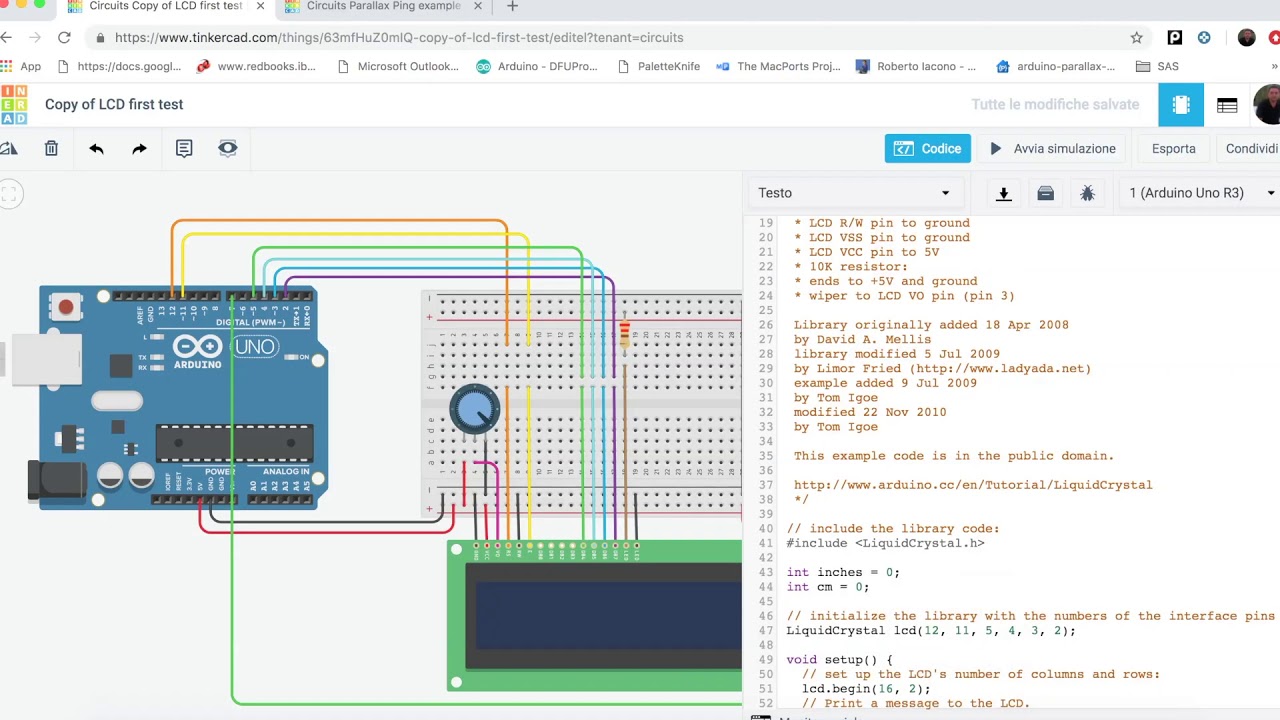The width and height of the screenshot is (1280, 720).
Task: Click the download code icon
Action: tap(1004, 193)
